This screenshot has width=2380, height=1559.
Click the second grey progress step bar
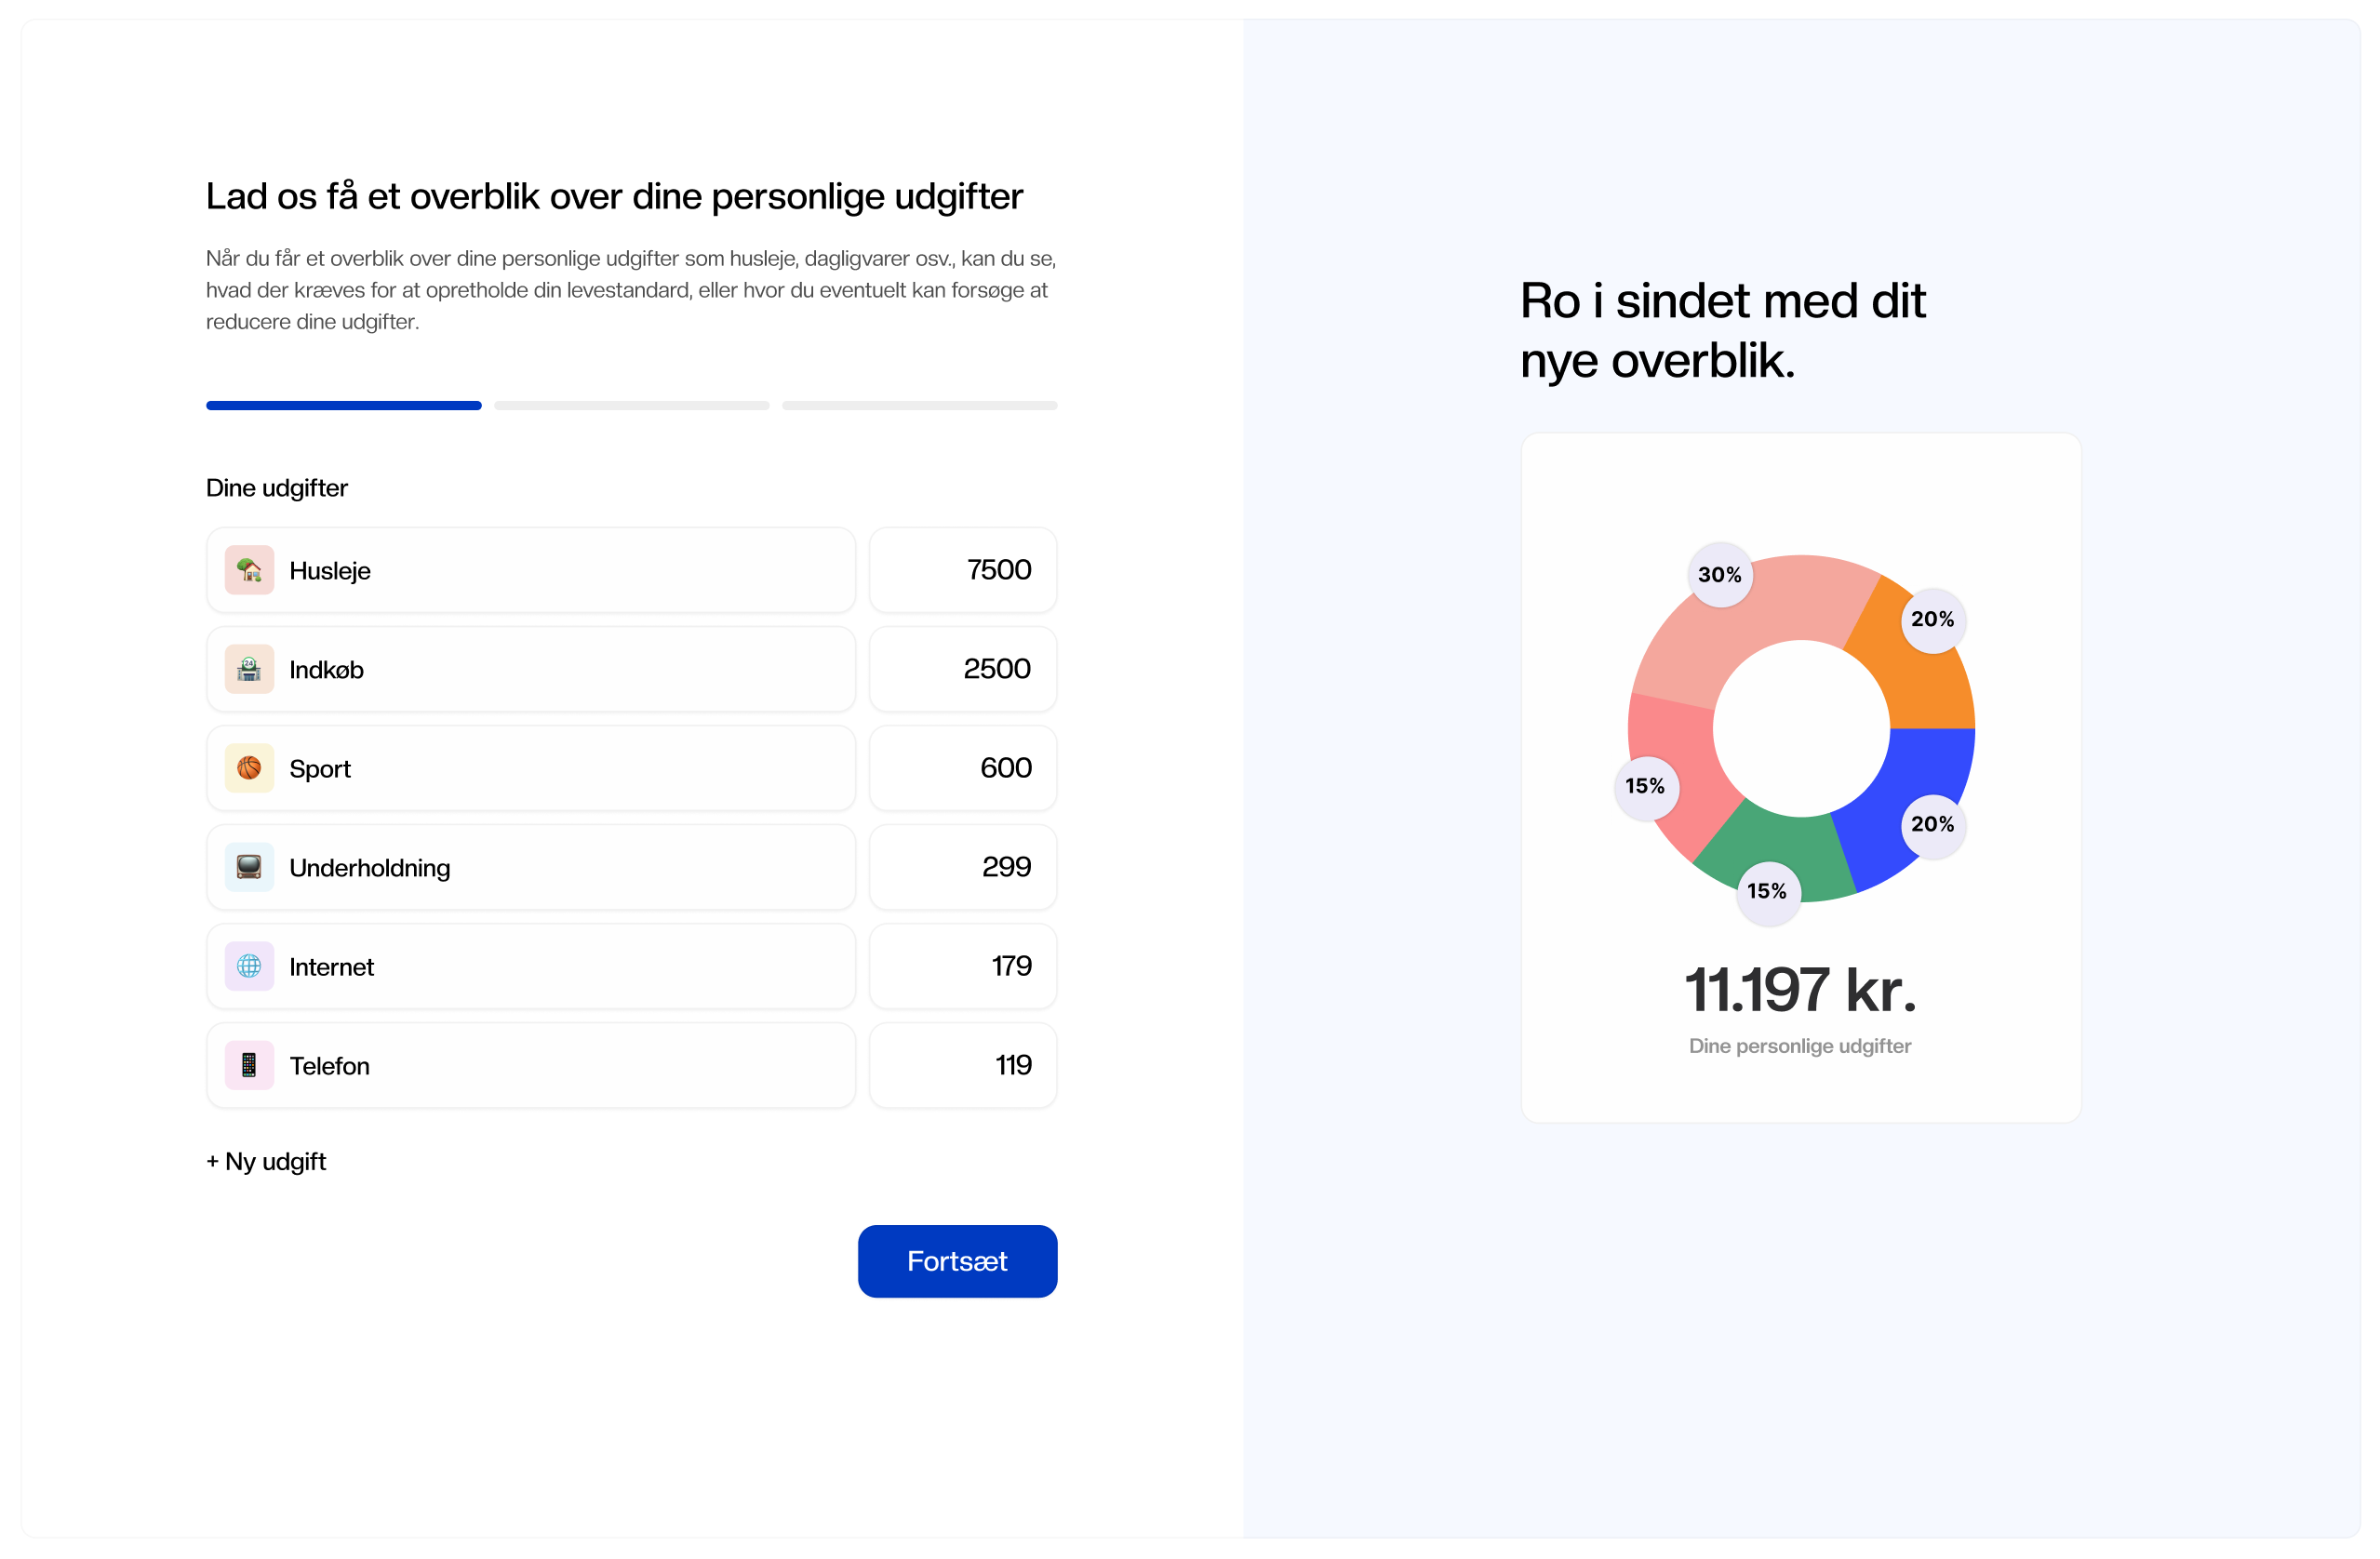tap(631, 405)
